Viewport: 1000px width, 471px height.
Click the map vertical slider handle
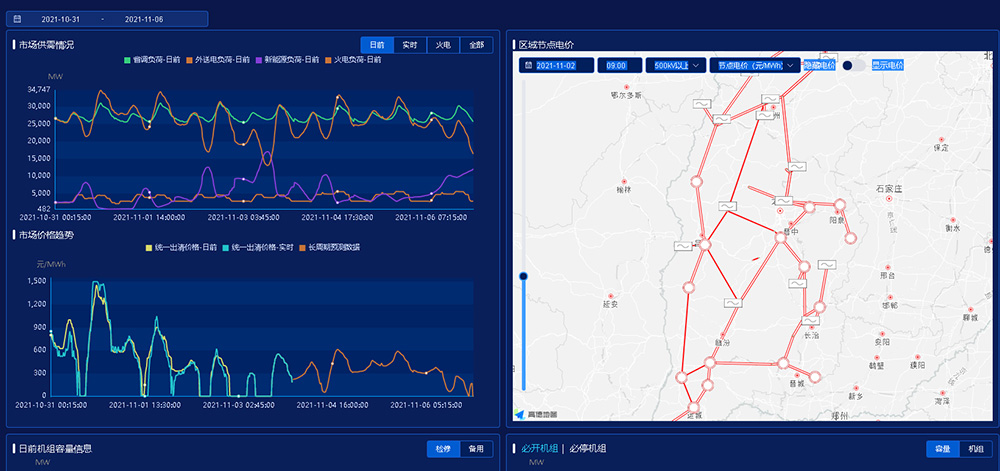[524, 276]
